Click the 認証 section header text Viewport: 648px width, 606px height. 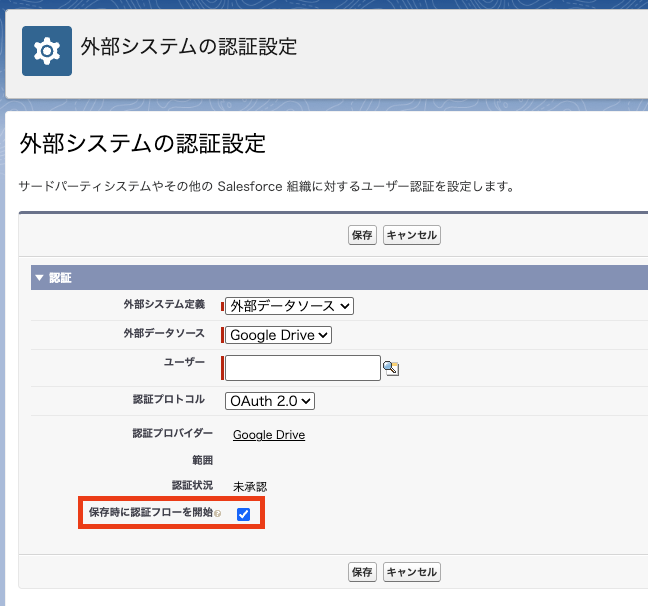[x=61, y=278]
